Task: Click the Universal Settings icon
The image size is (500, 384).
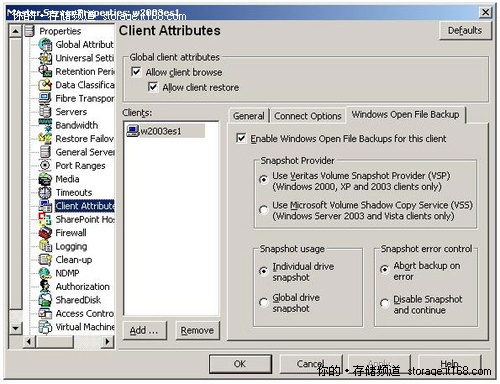Action: coord(45,58)
